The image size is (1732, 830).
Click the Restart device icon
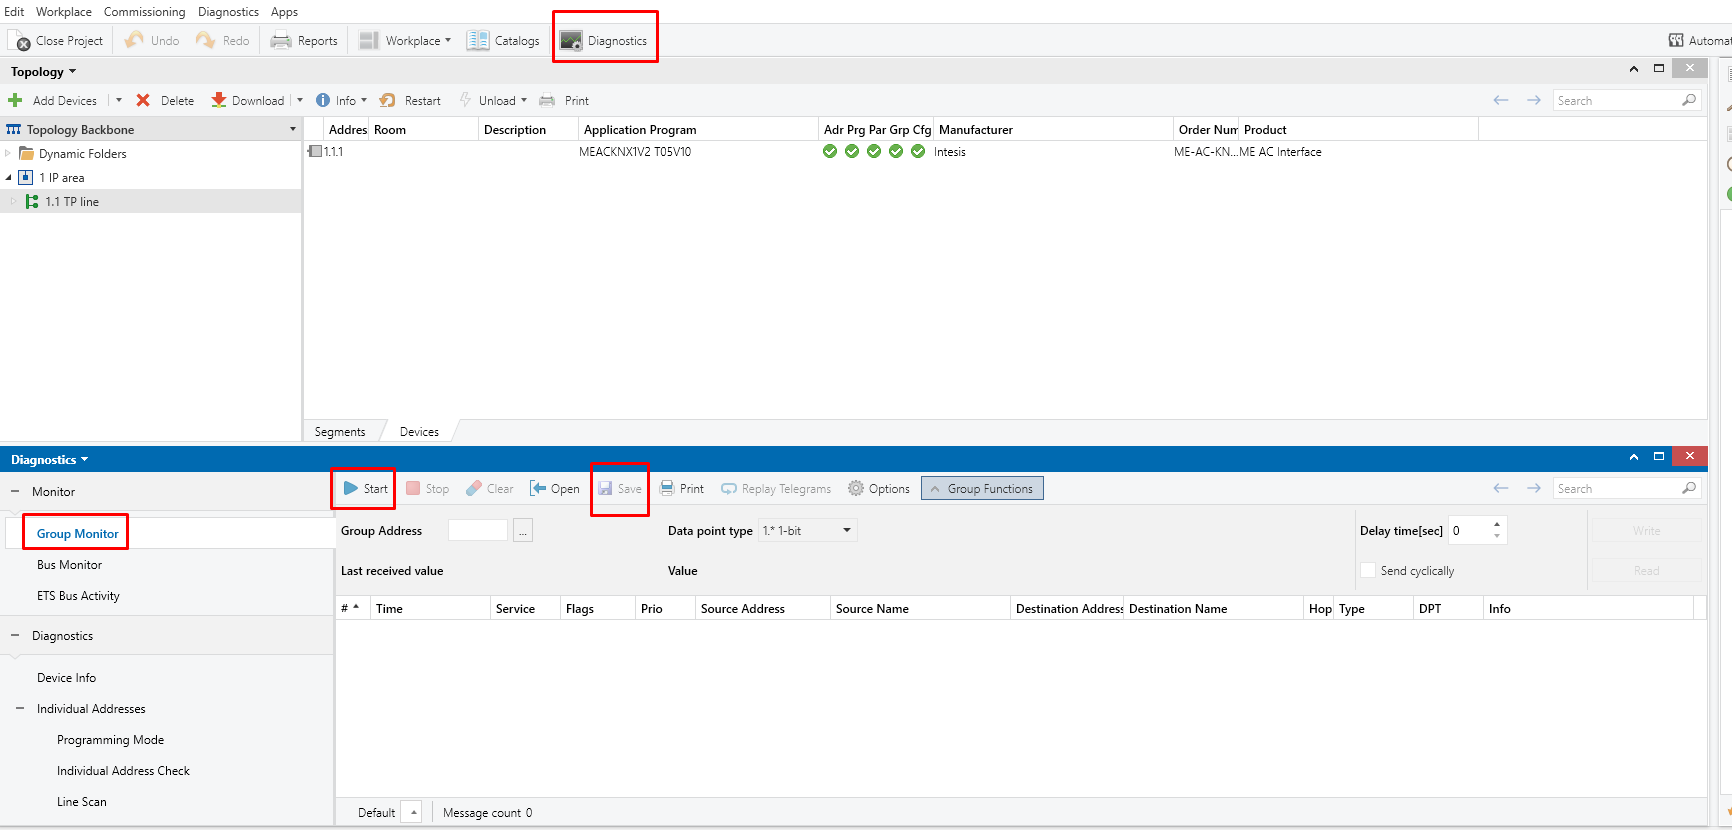pyautogui.click(x=387, y=101)
